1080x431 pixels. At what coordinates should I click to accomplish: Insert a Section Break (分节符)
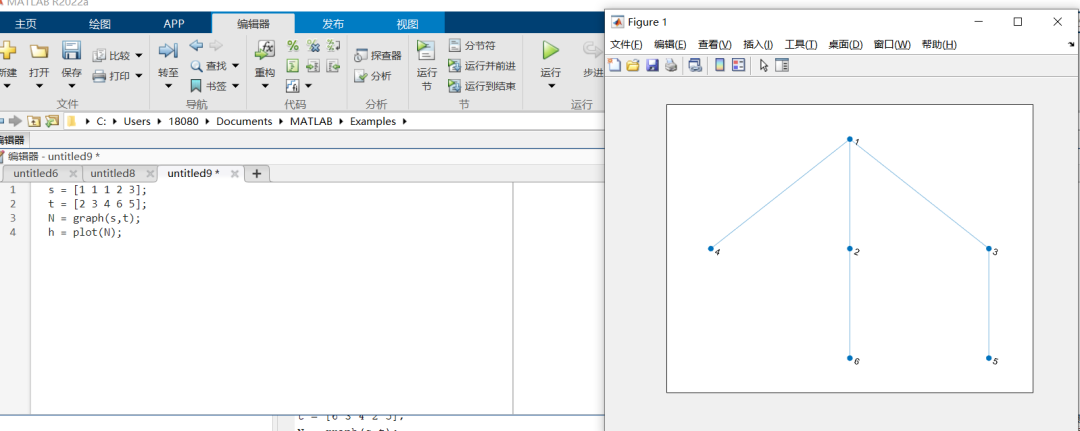click(472, 46)
